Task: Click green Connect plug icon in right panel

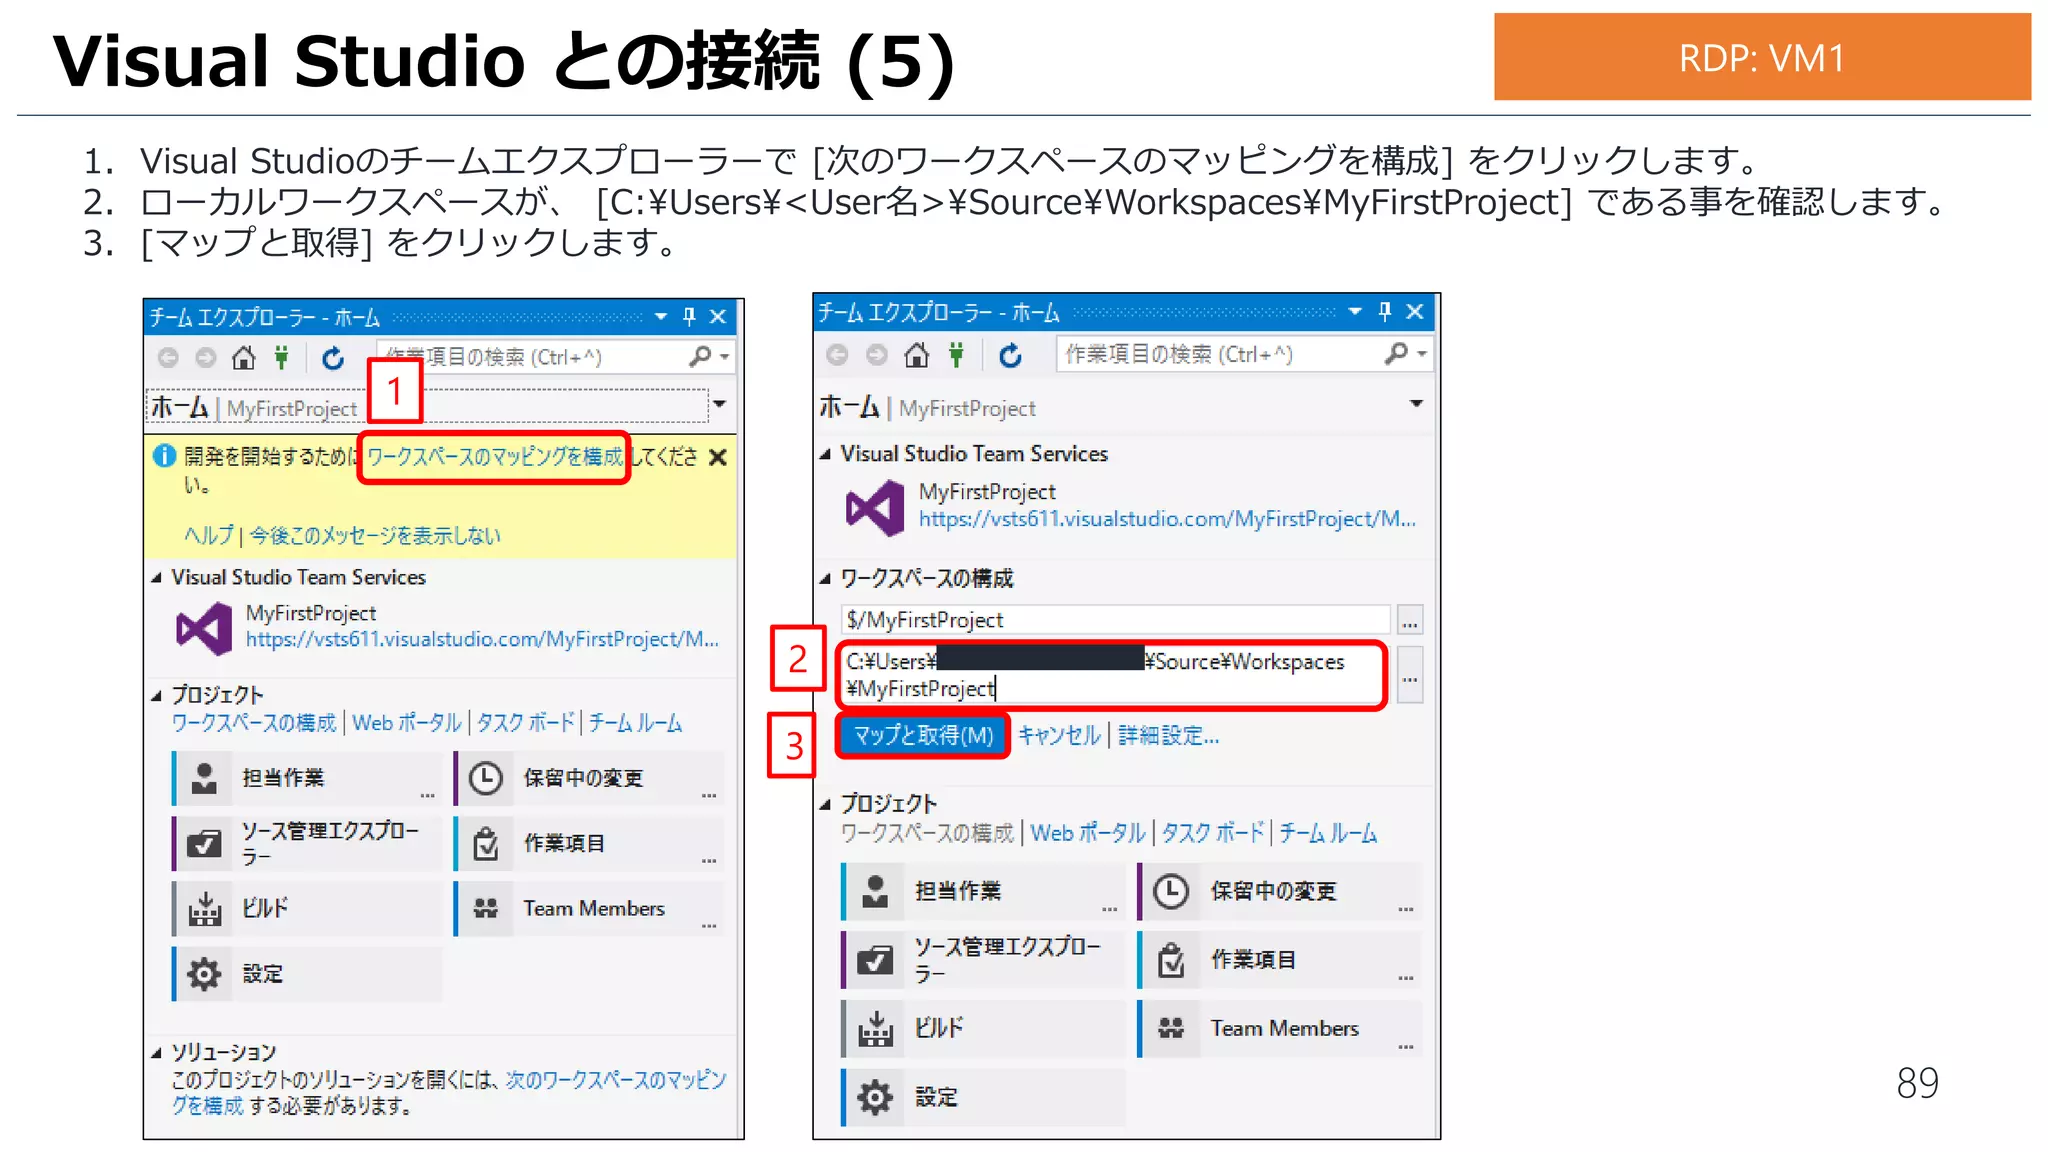Action: point(957,354)
